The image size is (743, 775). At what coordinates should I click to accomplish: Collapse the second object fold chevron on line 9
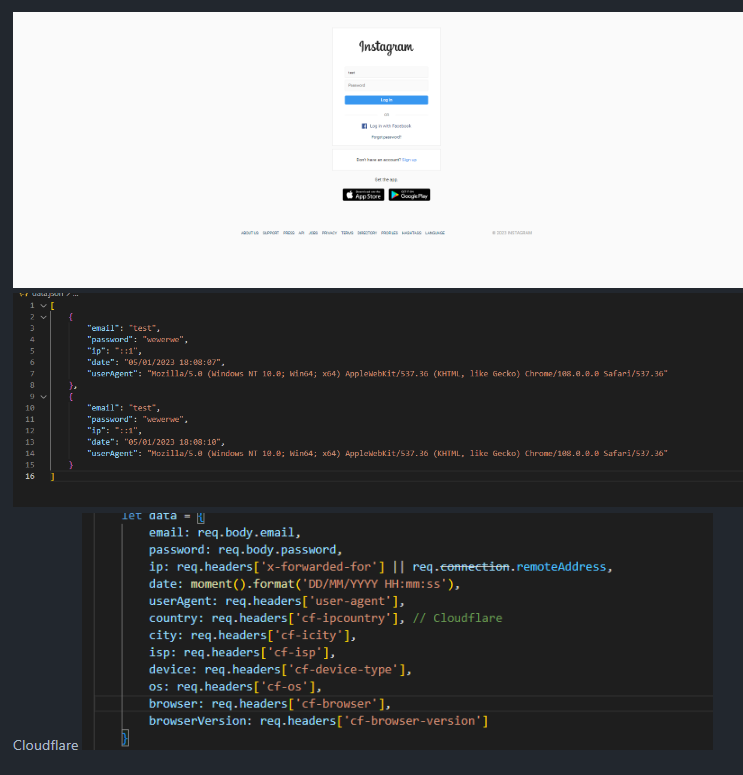pos(44,396)
